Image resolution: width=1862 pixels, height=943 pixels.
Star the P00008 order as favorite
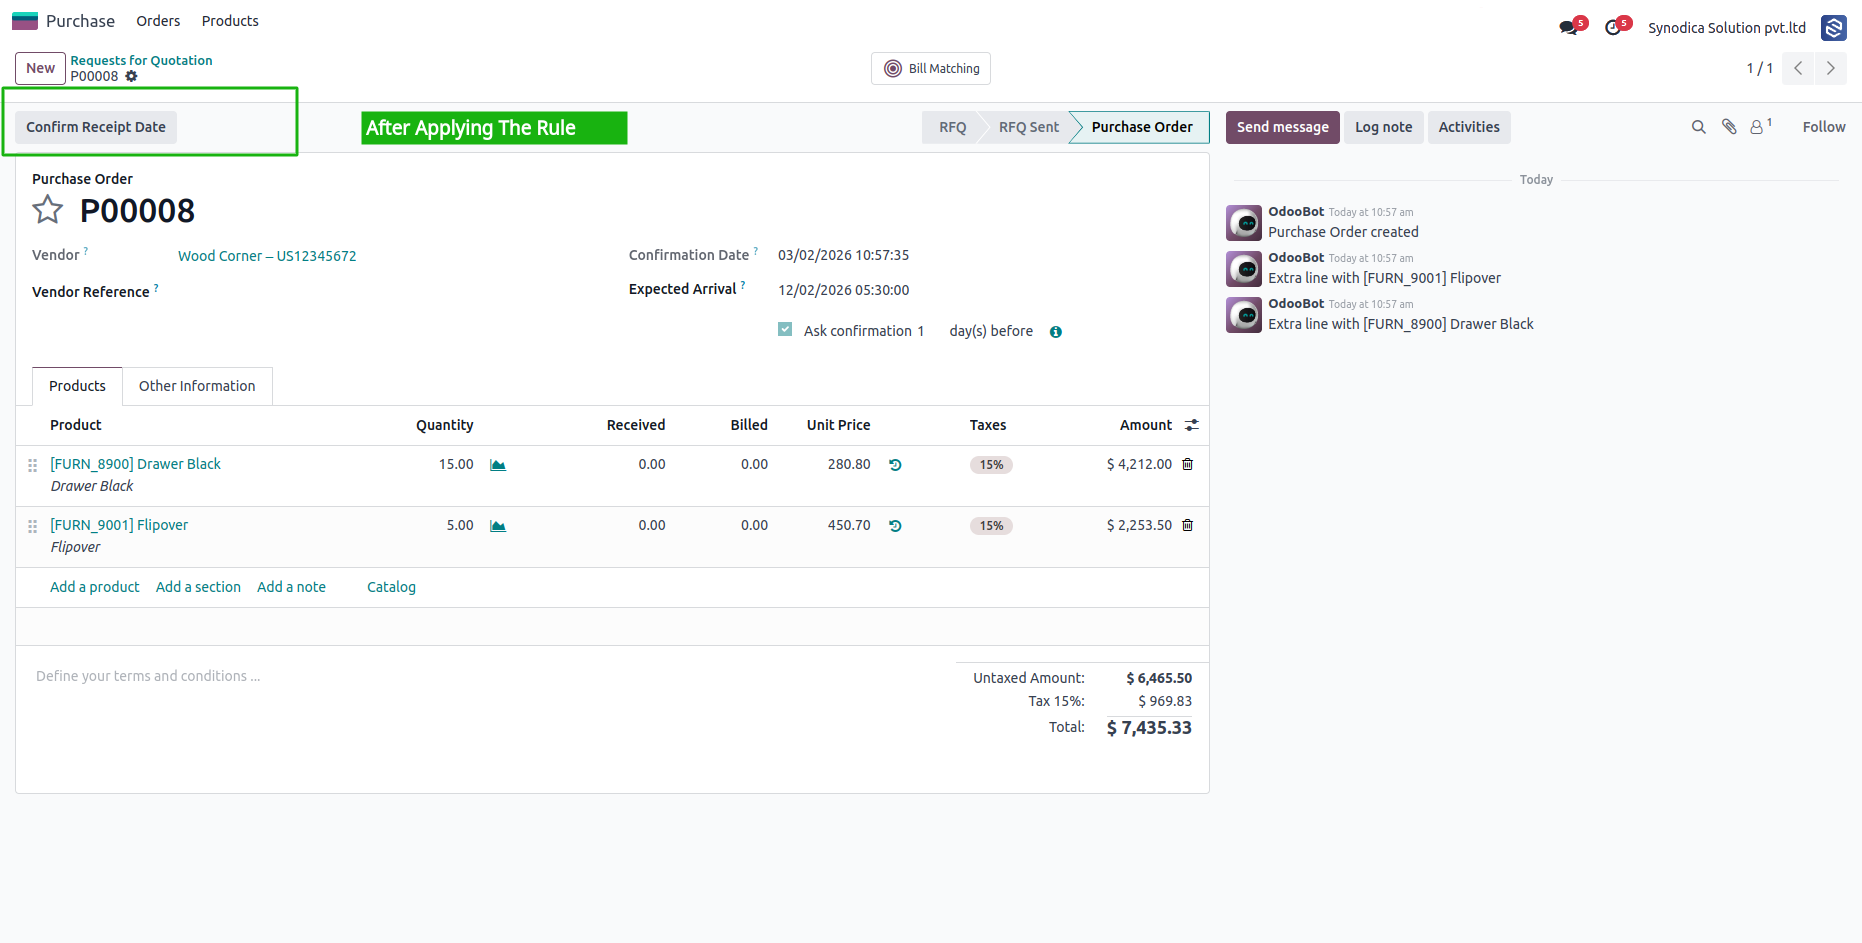(x=47, y=210)
